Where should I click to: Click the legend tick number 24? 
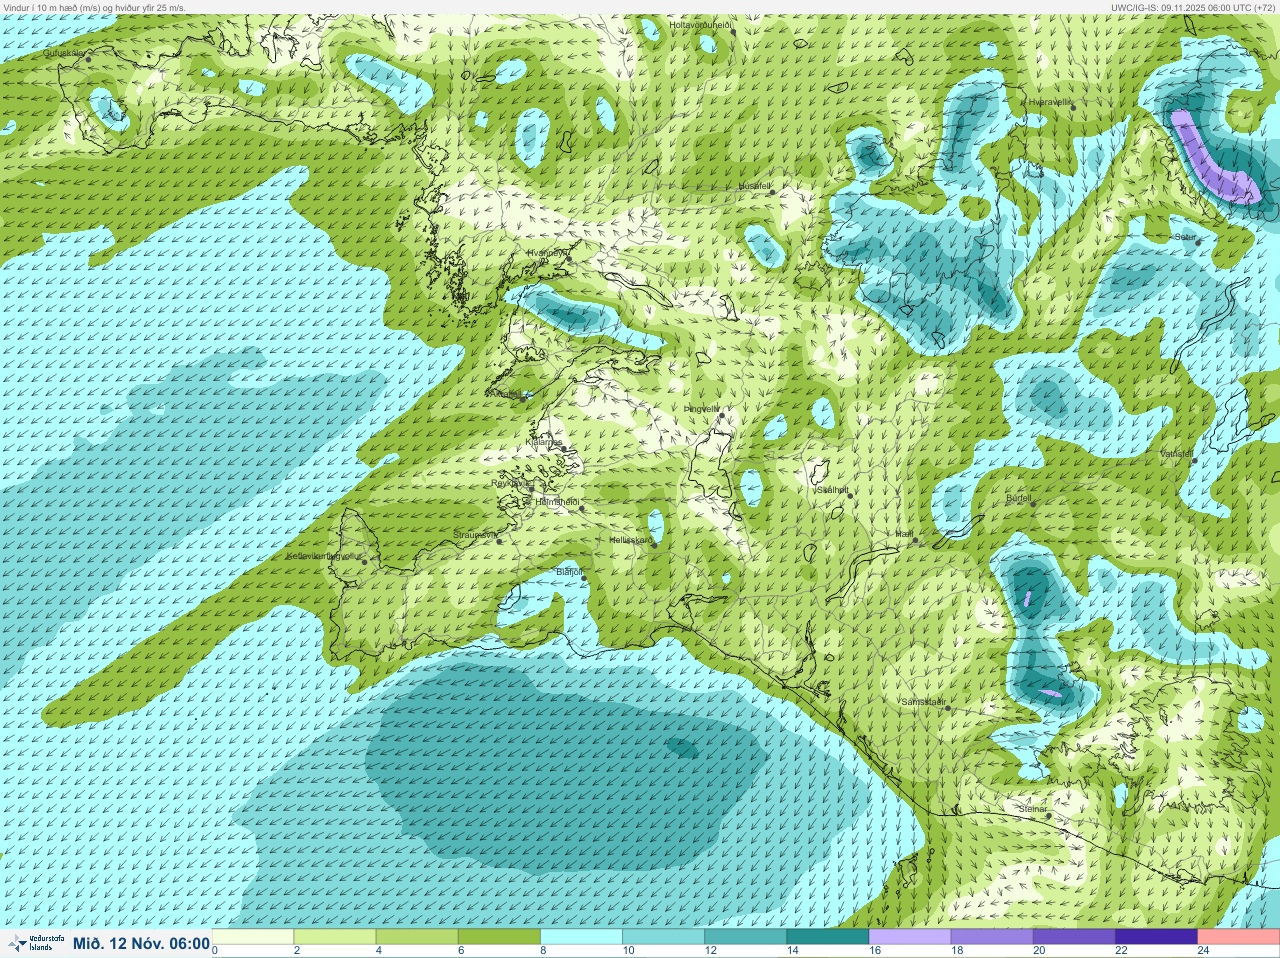click(1203, 951)
